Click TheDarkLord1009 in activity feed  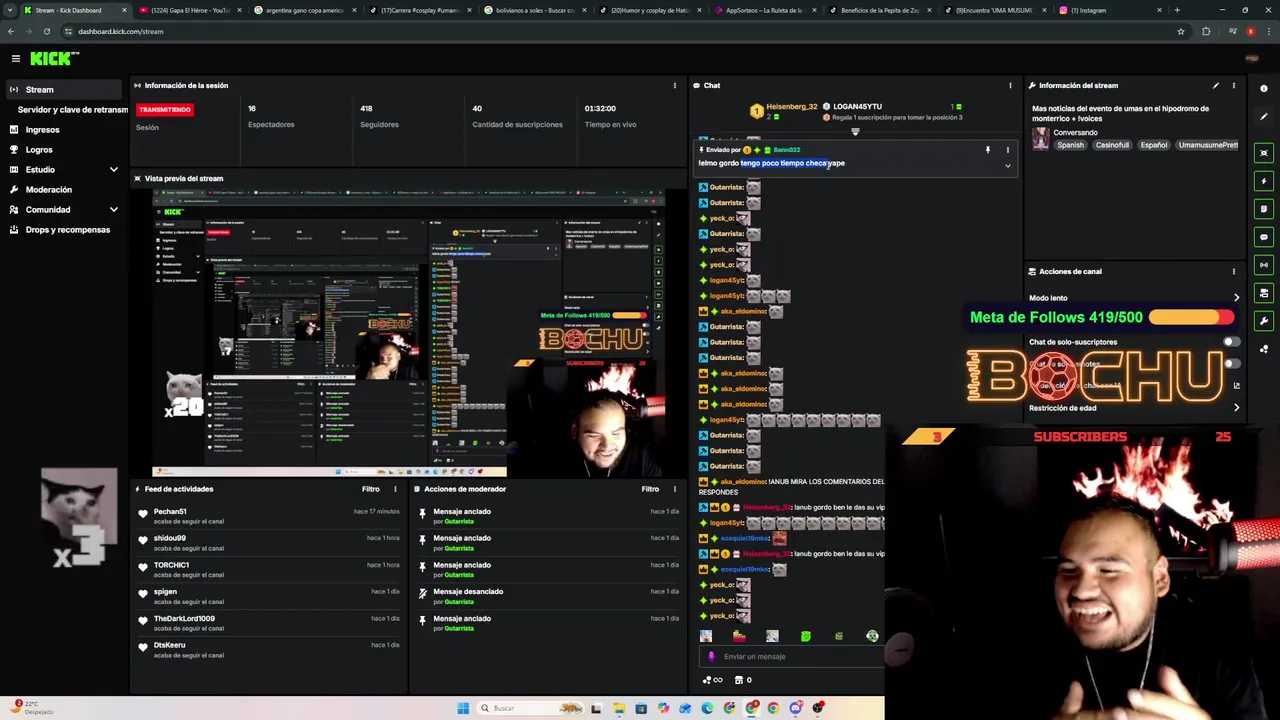pos(184,619)
